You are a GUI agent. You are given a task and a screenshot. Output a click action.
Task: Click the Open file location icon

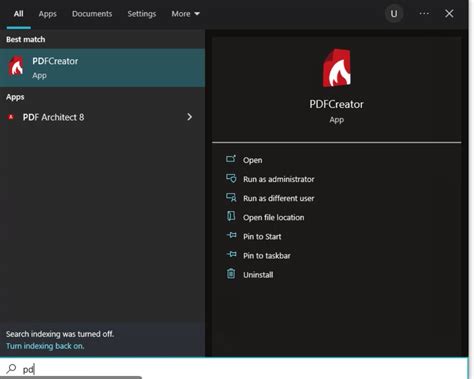pyautogui.click(x=231, y=216)
